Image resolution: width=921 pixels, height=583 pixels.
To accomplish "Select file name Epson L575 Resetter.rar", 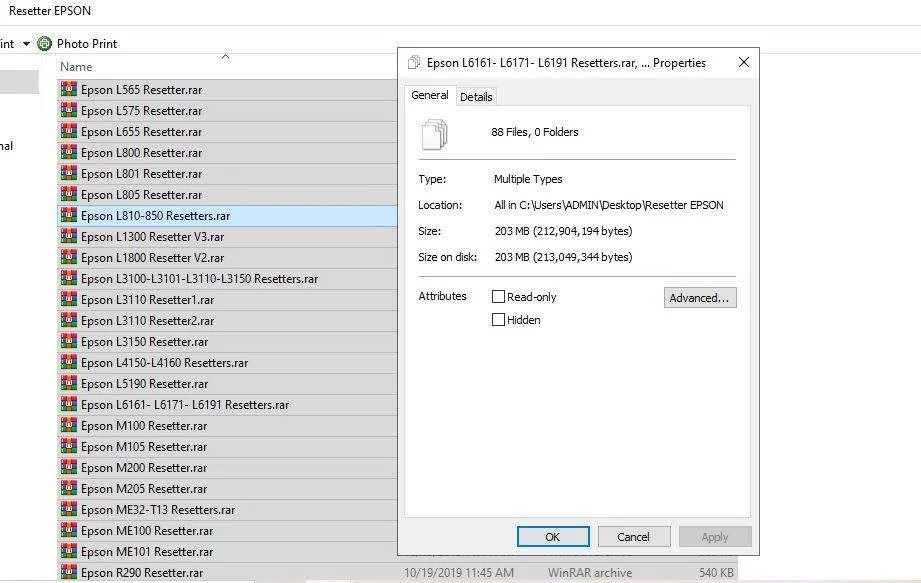I will (x=142, y=111).
